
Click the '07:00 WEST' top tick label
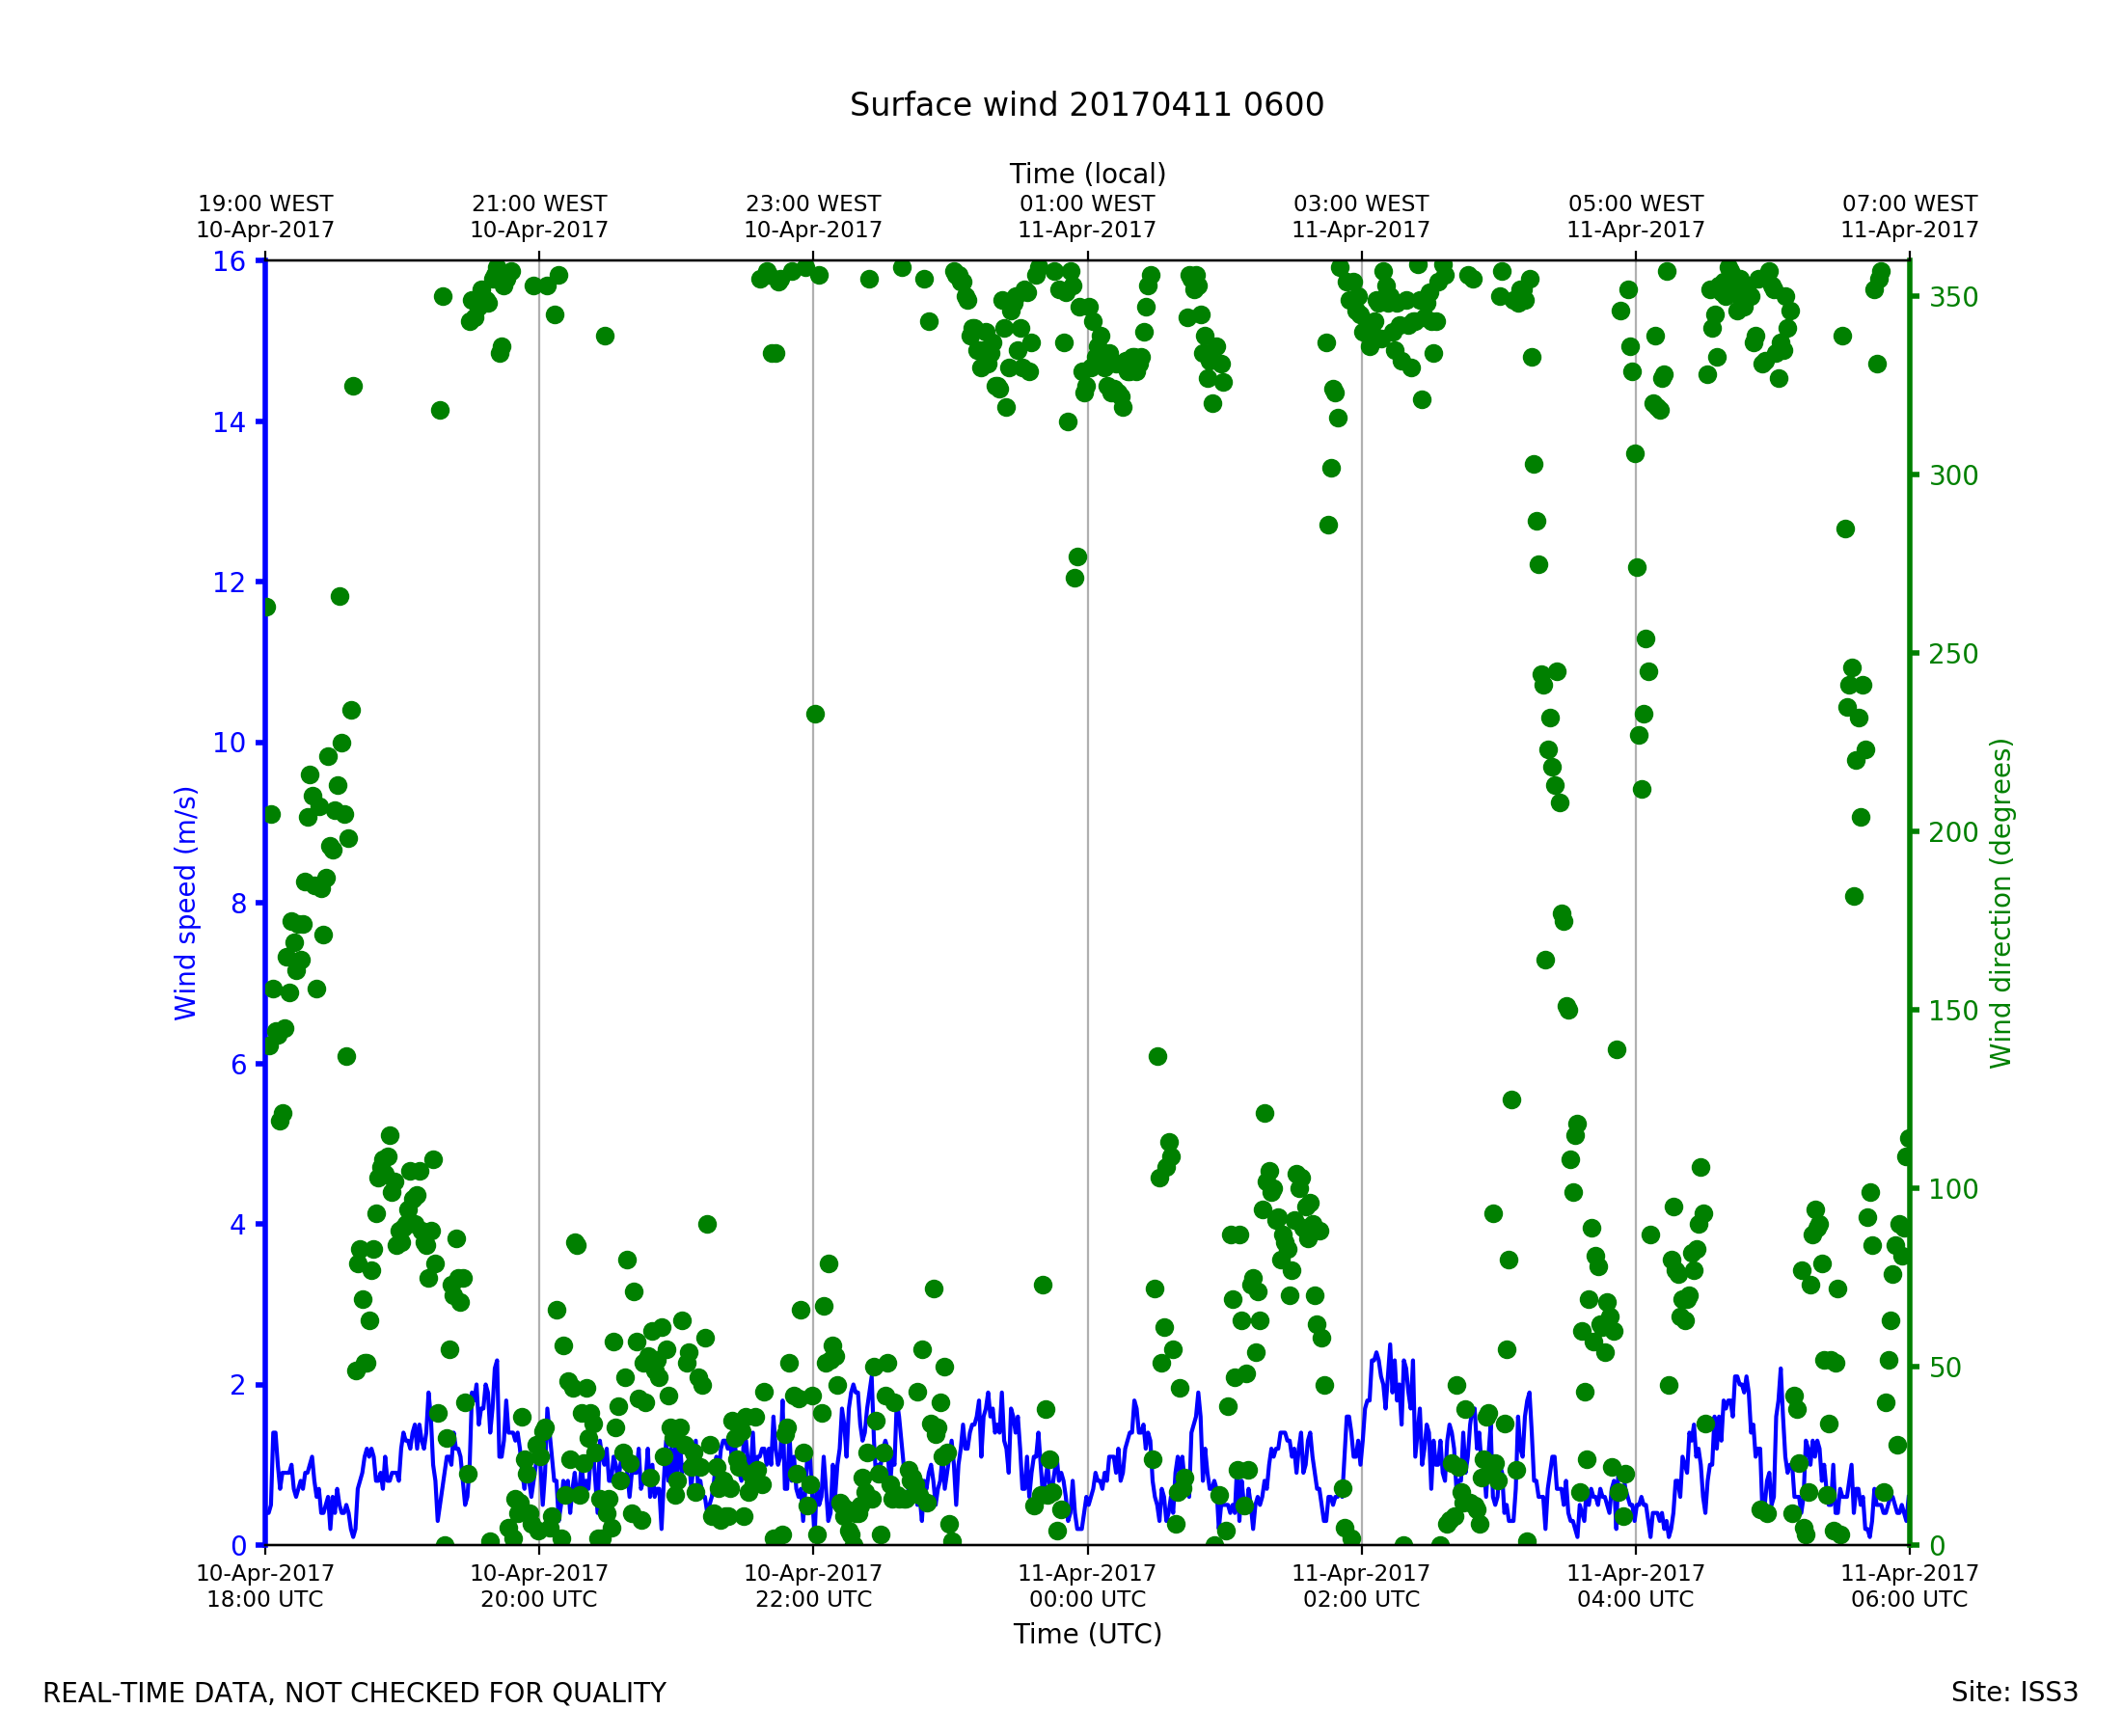tap(1909, 204)
